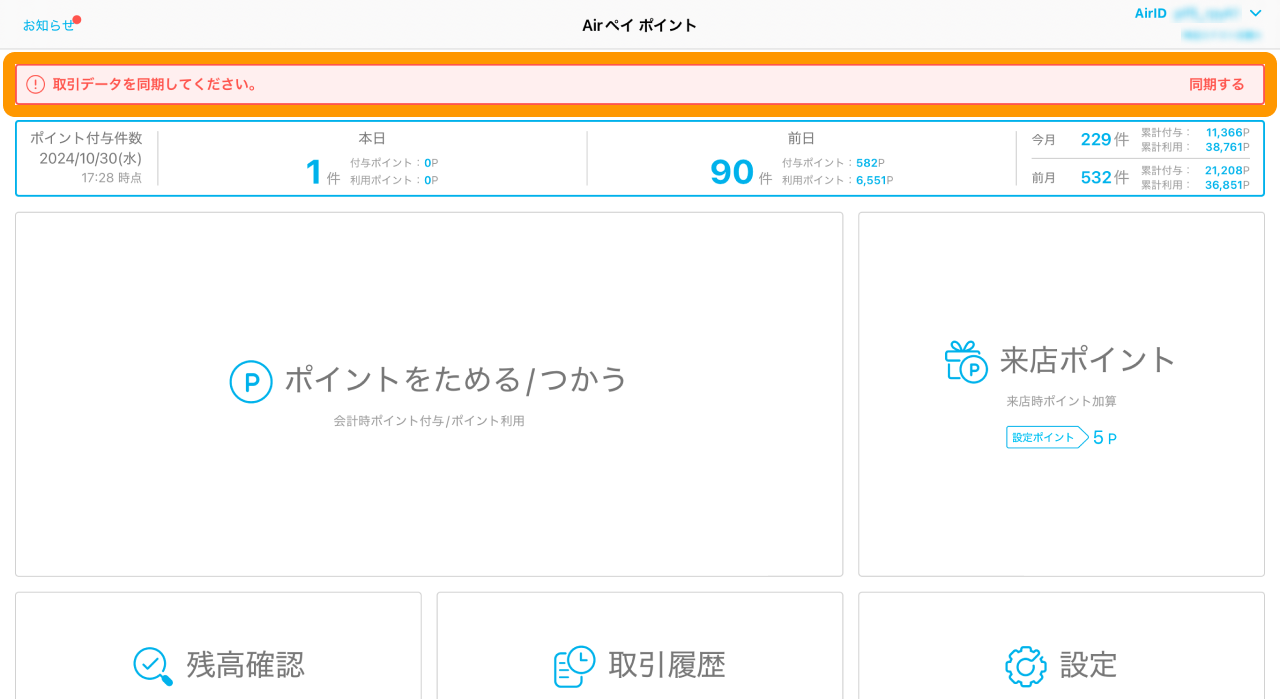The height and width of the screenshot is (699, 1280).
Task: Click the circled P points icon
Action: [251, 381]
